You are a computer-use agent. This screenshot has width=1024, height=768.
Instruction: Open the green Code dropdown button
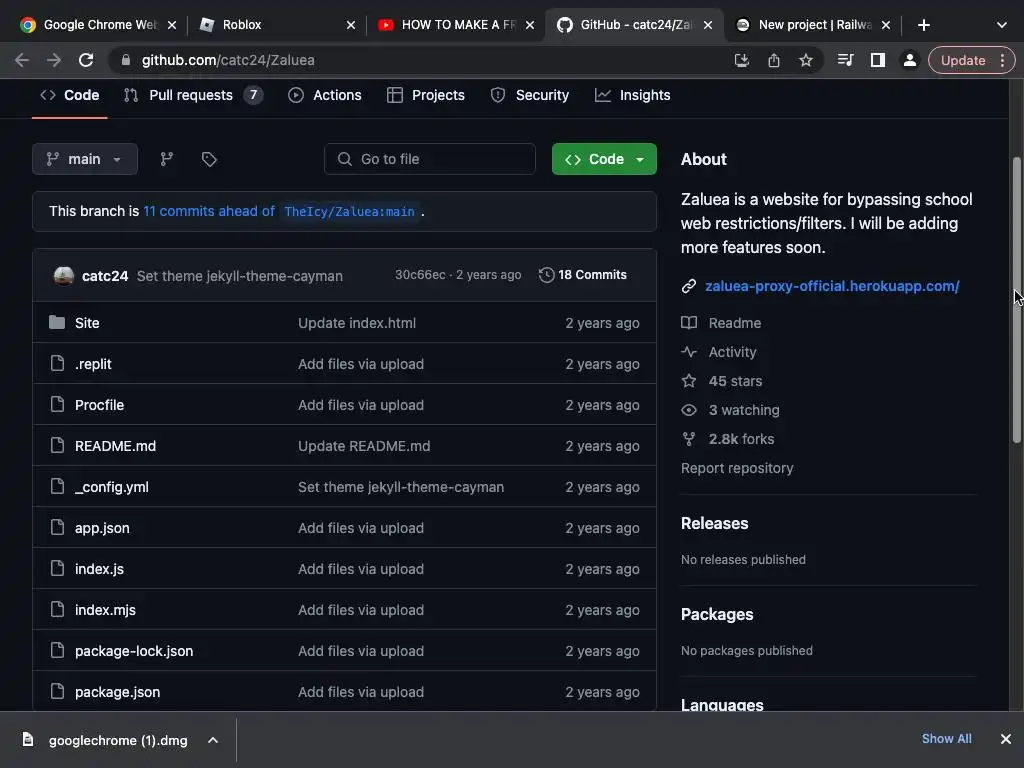[604, 159]
